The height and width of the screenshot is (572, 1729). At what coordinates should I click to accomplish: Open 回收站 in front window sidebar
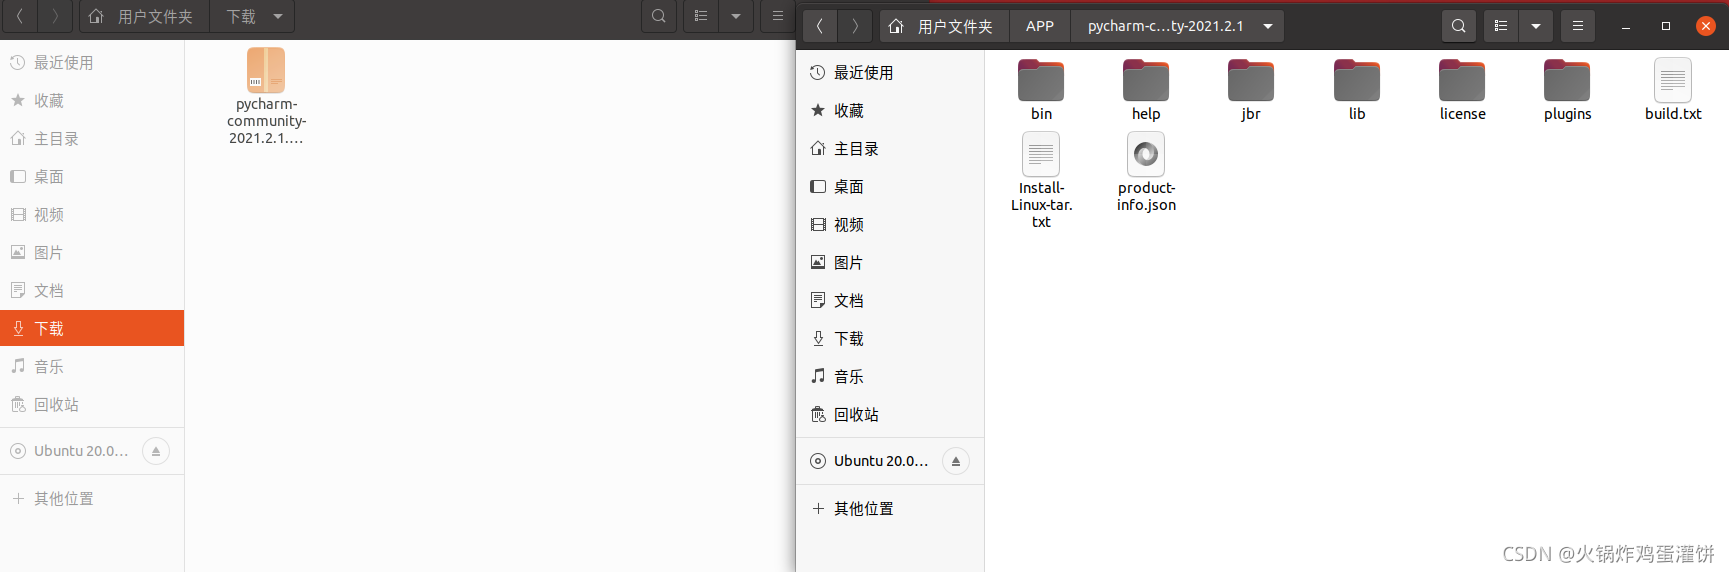890,414
